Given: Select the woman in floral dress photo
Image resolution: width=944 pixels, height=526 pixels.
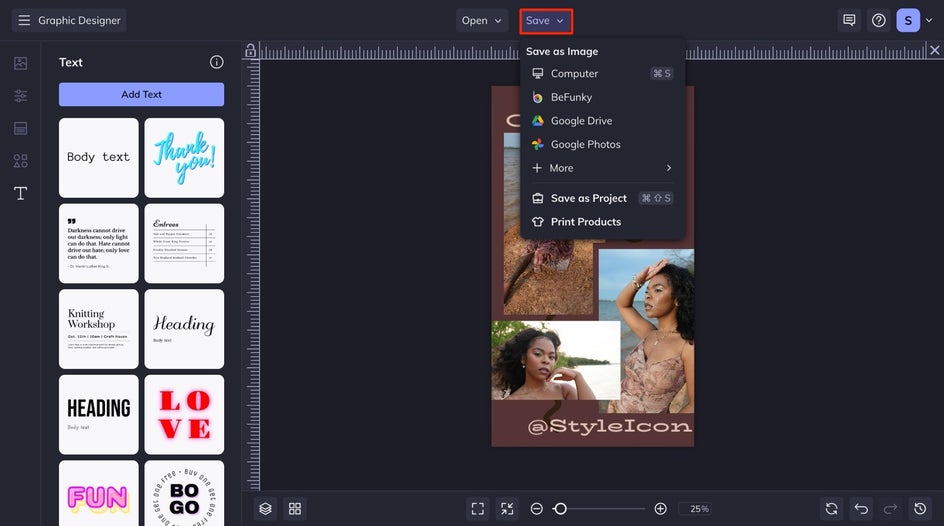Looking at the screenshot, I should point(647,331).
